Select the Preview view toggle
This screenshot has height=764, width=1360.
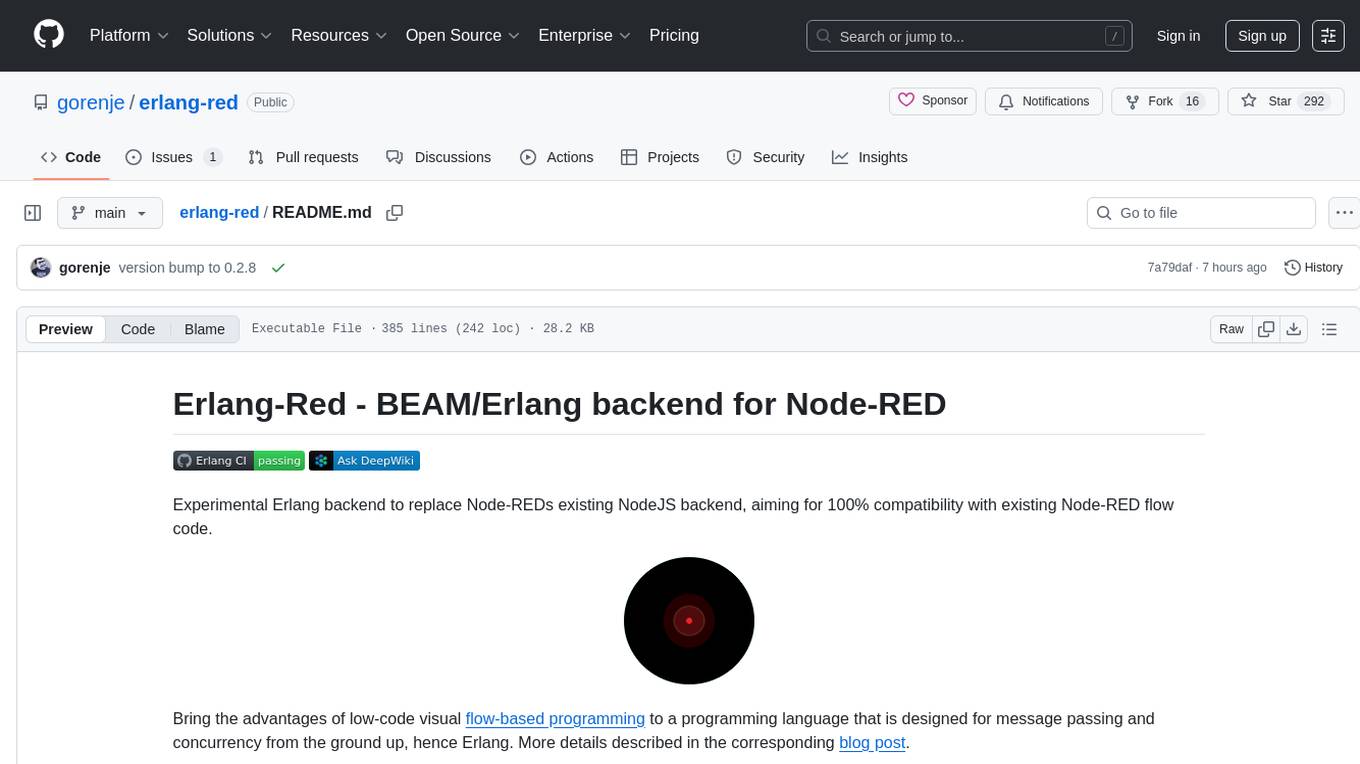coord(66,329)
